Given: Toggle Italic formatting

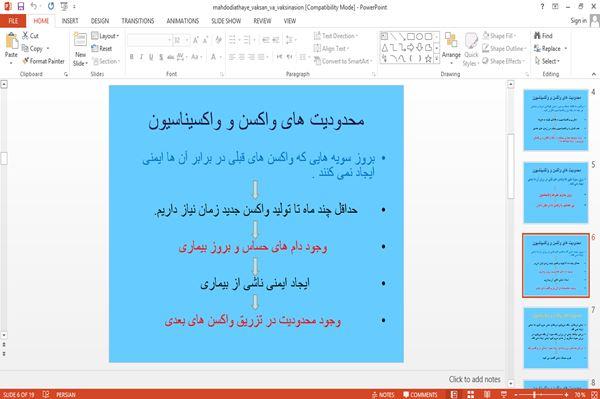Looking at the screenshot, I should (141, 57).
